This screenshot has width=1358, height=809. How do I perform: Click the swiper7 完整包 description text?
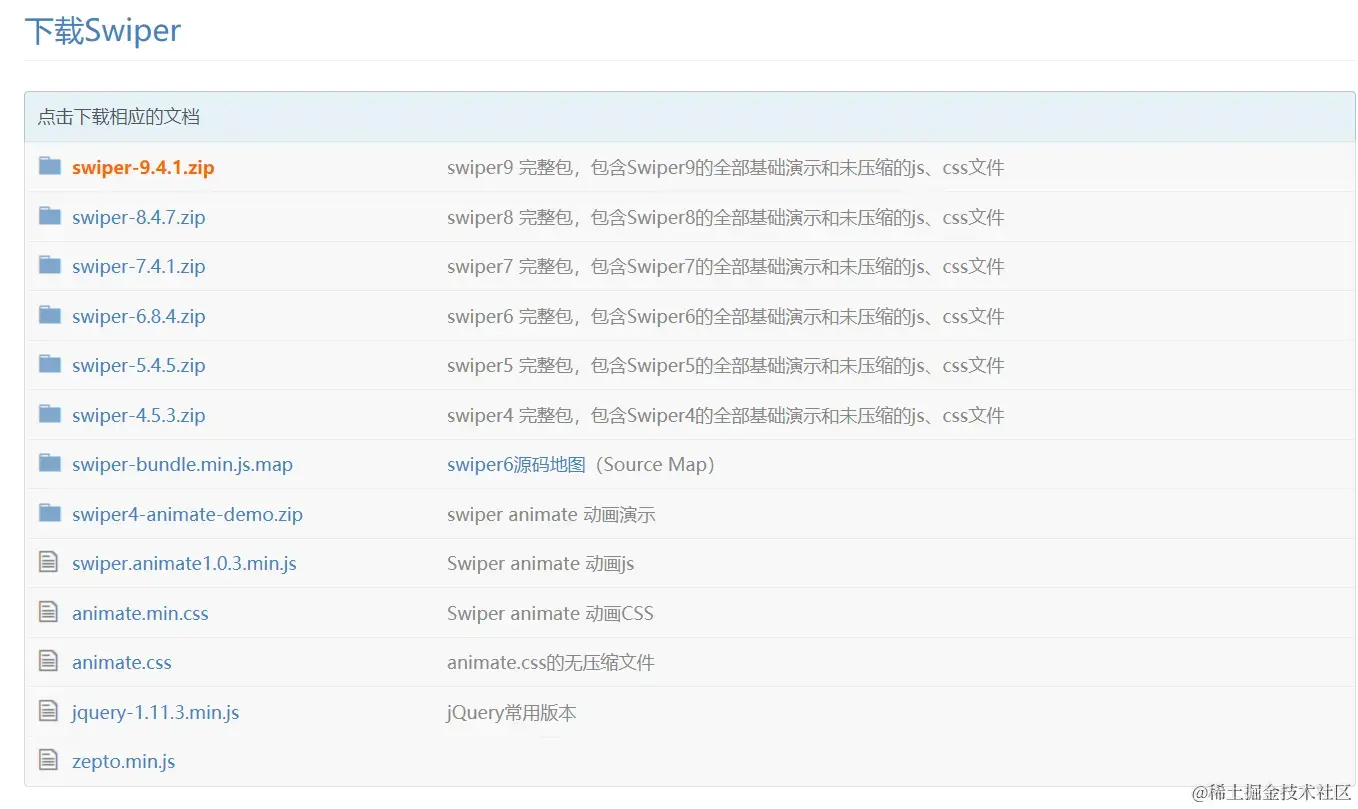click(x=725, y=267)
